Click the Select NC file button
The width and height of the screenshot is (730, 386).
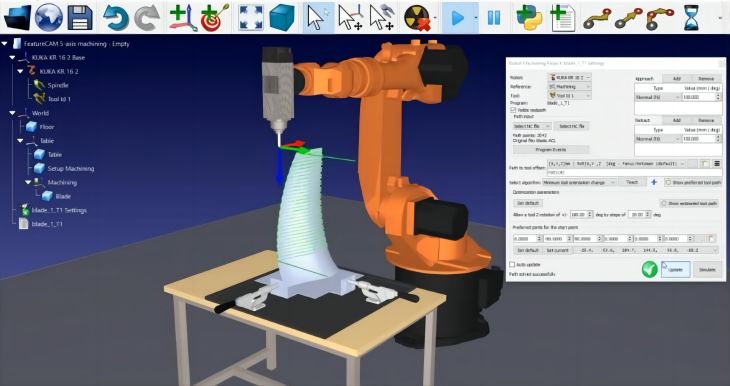click(x=572, y=126)
